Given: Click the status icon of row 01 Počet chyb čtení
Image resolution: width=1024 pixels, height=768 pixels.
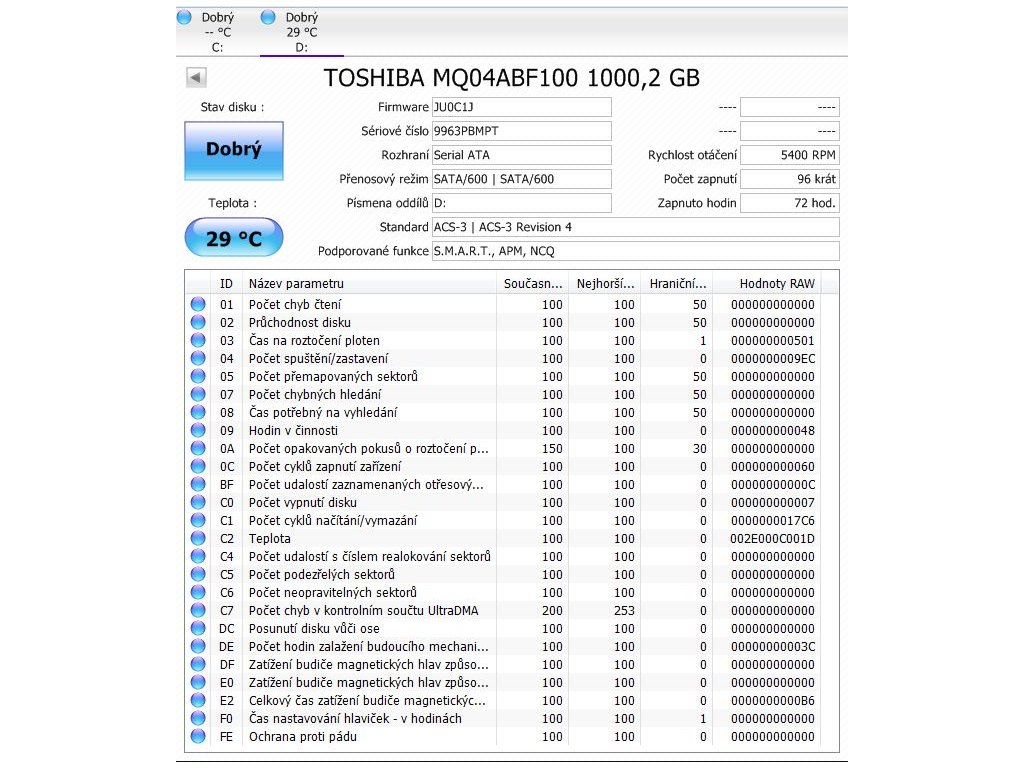Looking at the screenshot, I should coord(198,304).
